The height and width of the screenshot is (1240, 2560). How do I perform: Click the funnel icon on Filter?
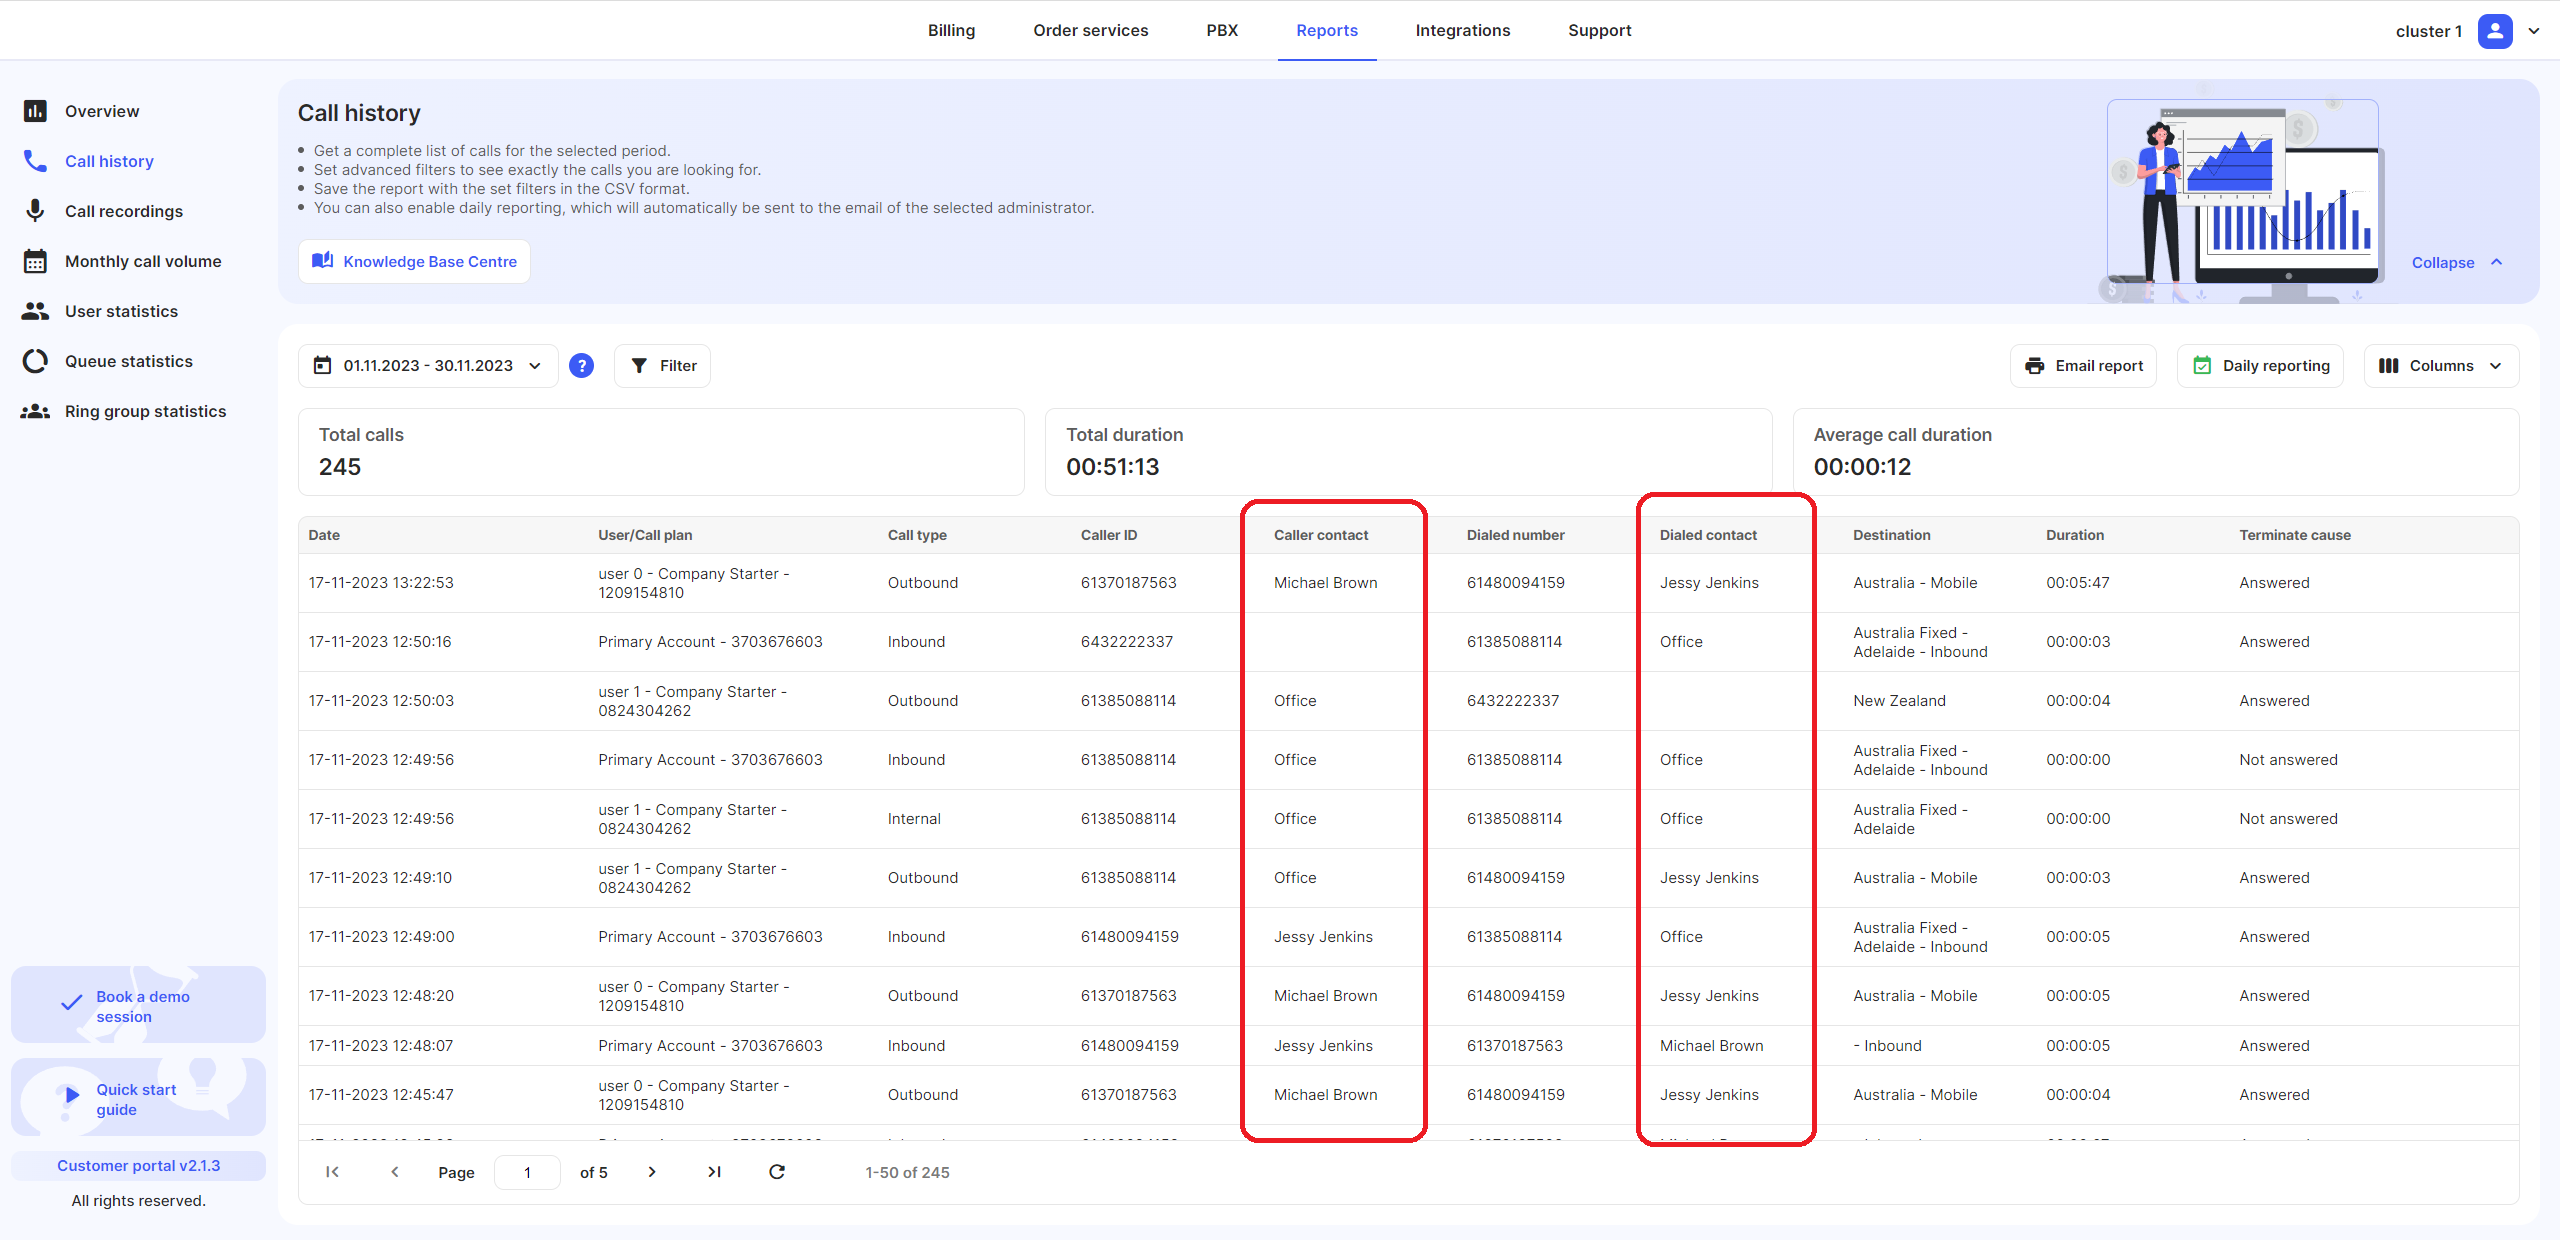639,366
